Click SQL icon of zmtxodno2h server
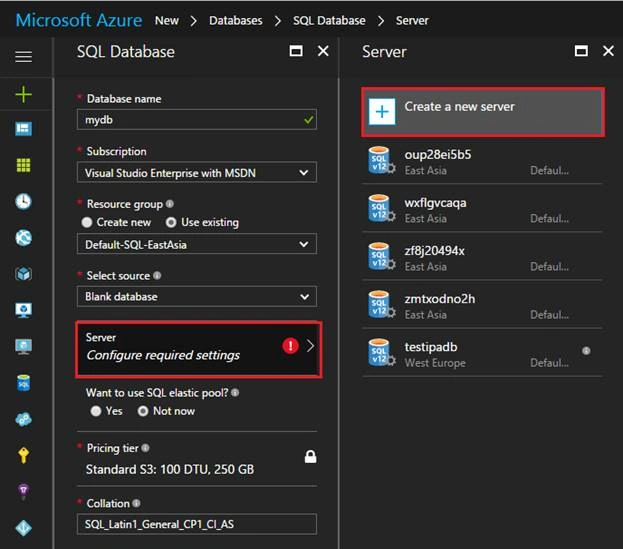Screen dimensions: 623x549 pos(381,305)
